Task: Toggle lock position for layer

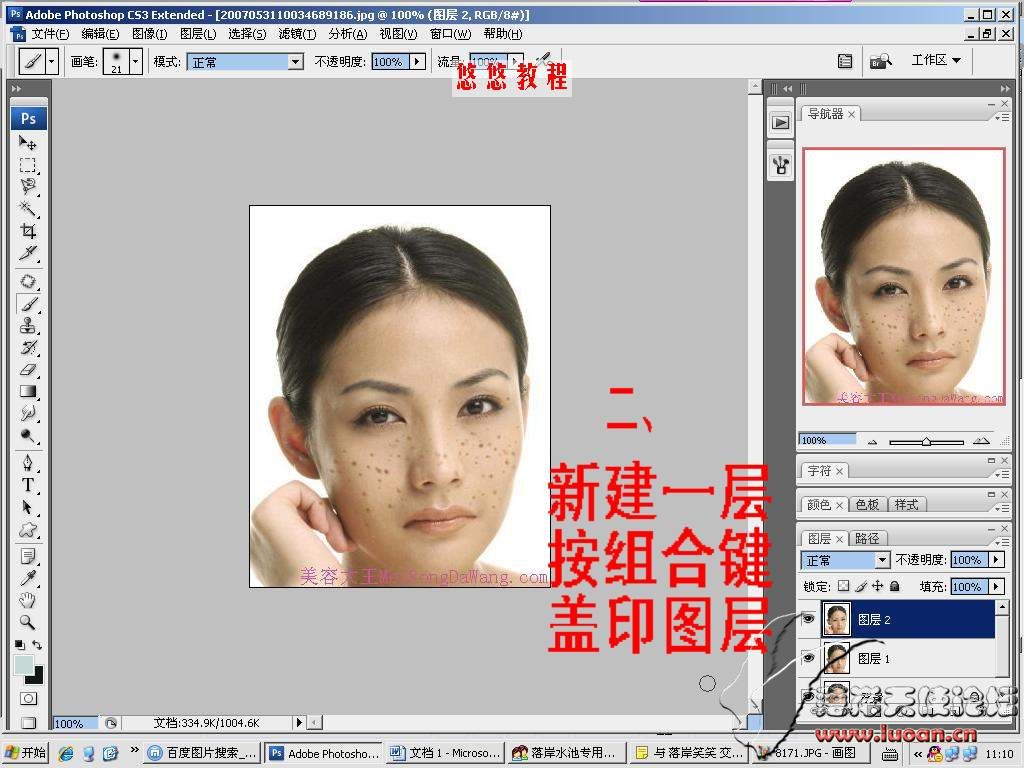Action: (x=877, y=586)
